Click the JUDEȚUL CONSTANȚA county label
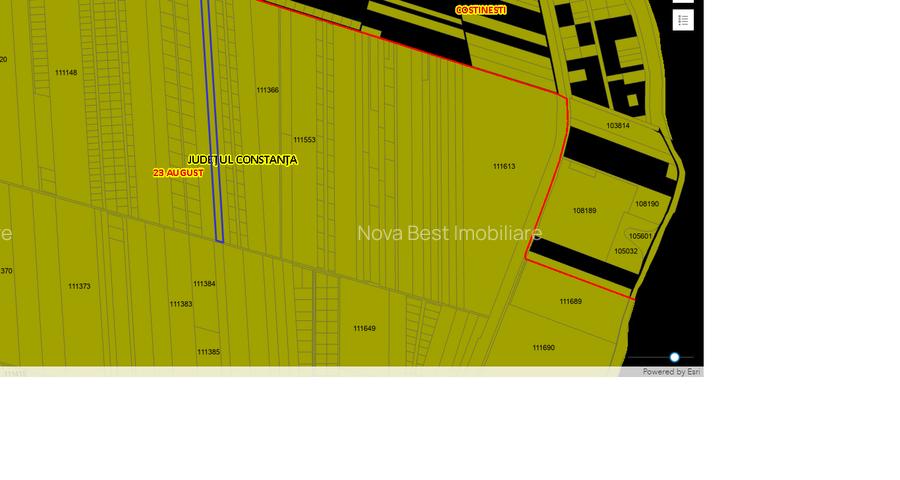 click(242, 160)
